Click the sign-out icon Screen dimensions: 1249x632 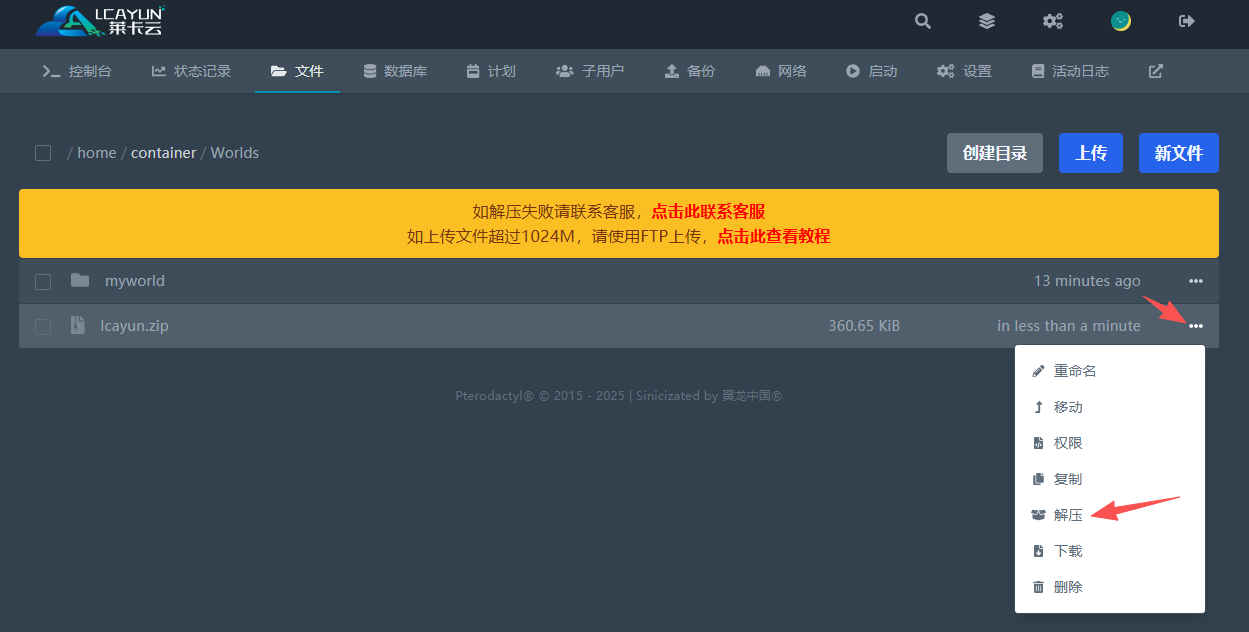tap(1187, 21)
